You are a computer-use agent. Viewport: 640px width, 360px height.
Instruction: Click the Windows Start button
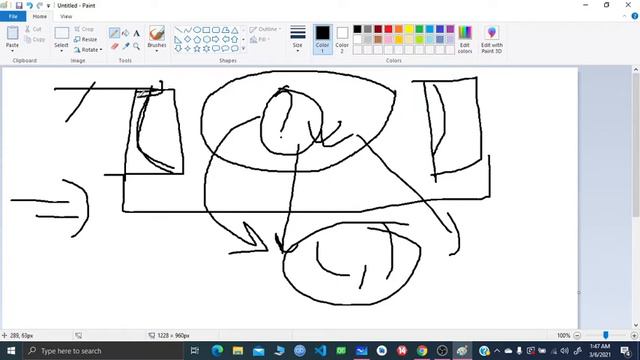tap(11, 351)
